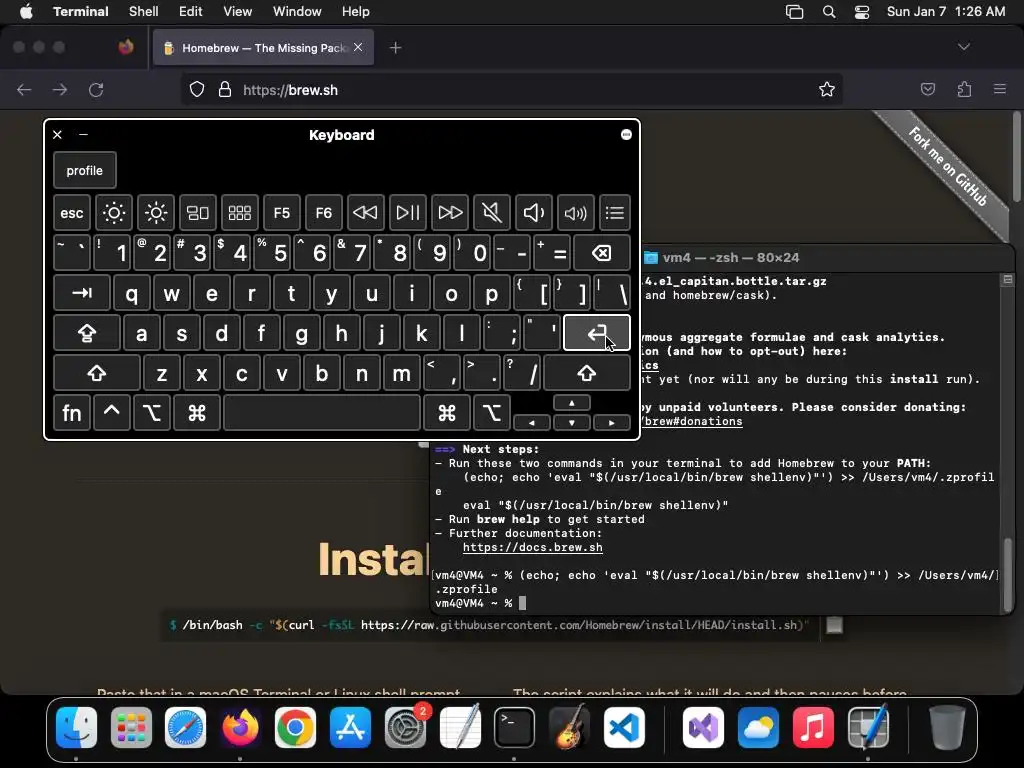Tap the right arrow key
This screenshot has height=768, width=1024.
611,423
